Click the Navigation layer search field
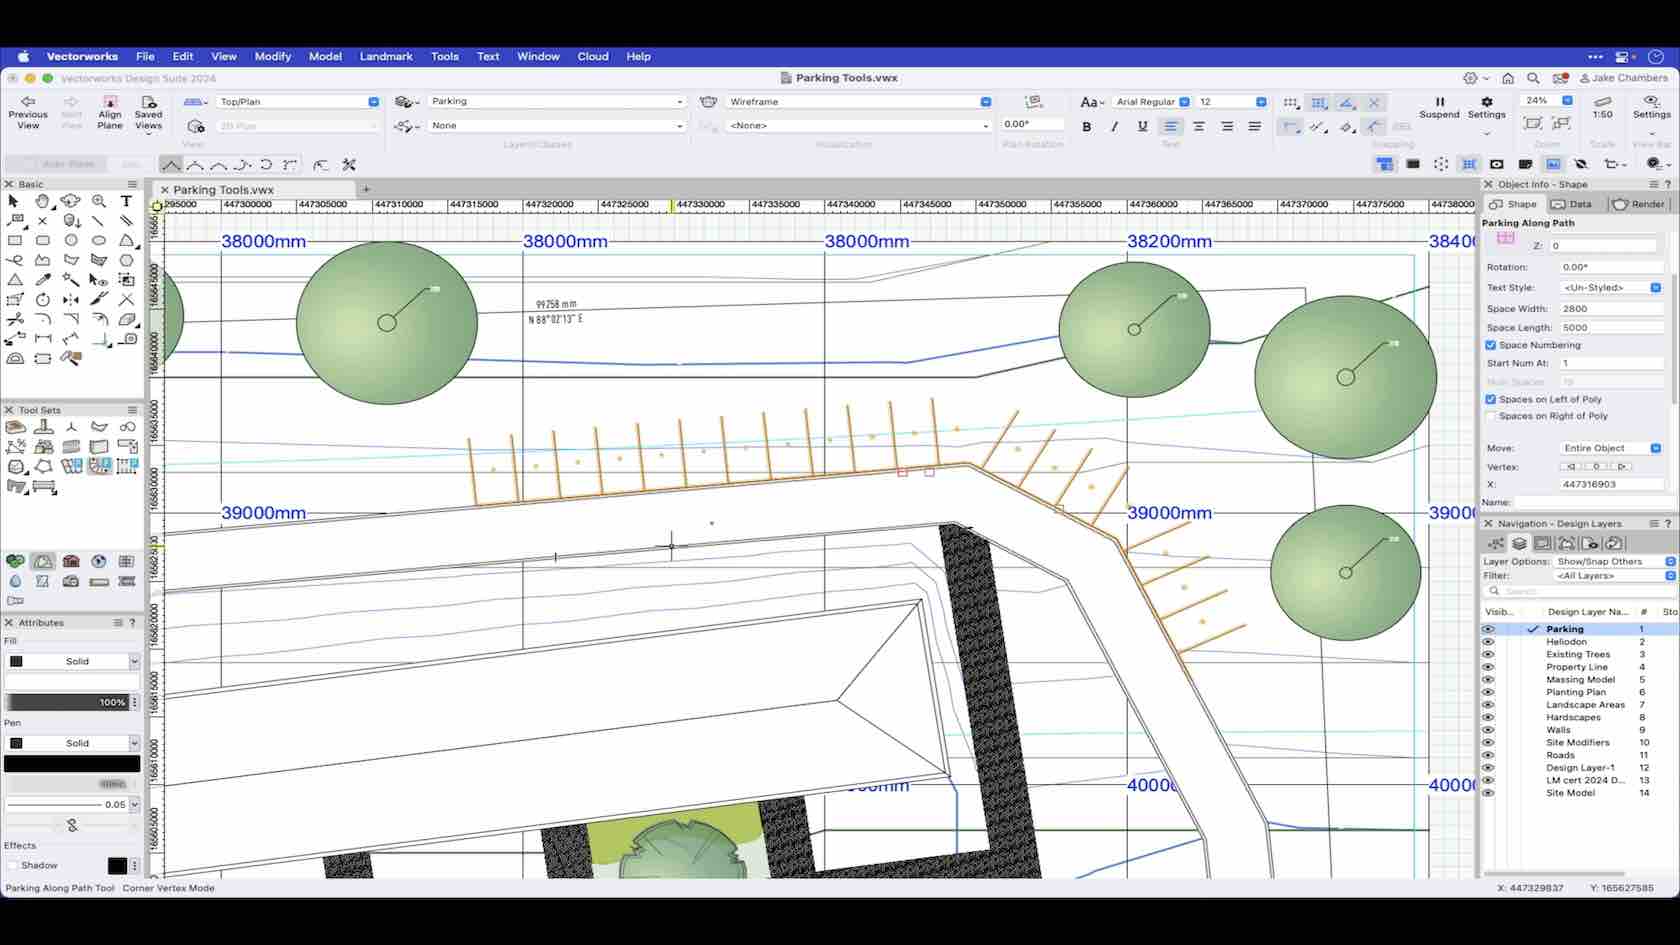 (x=1580, y=591)
